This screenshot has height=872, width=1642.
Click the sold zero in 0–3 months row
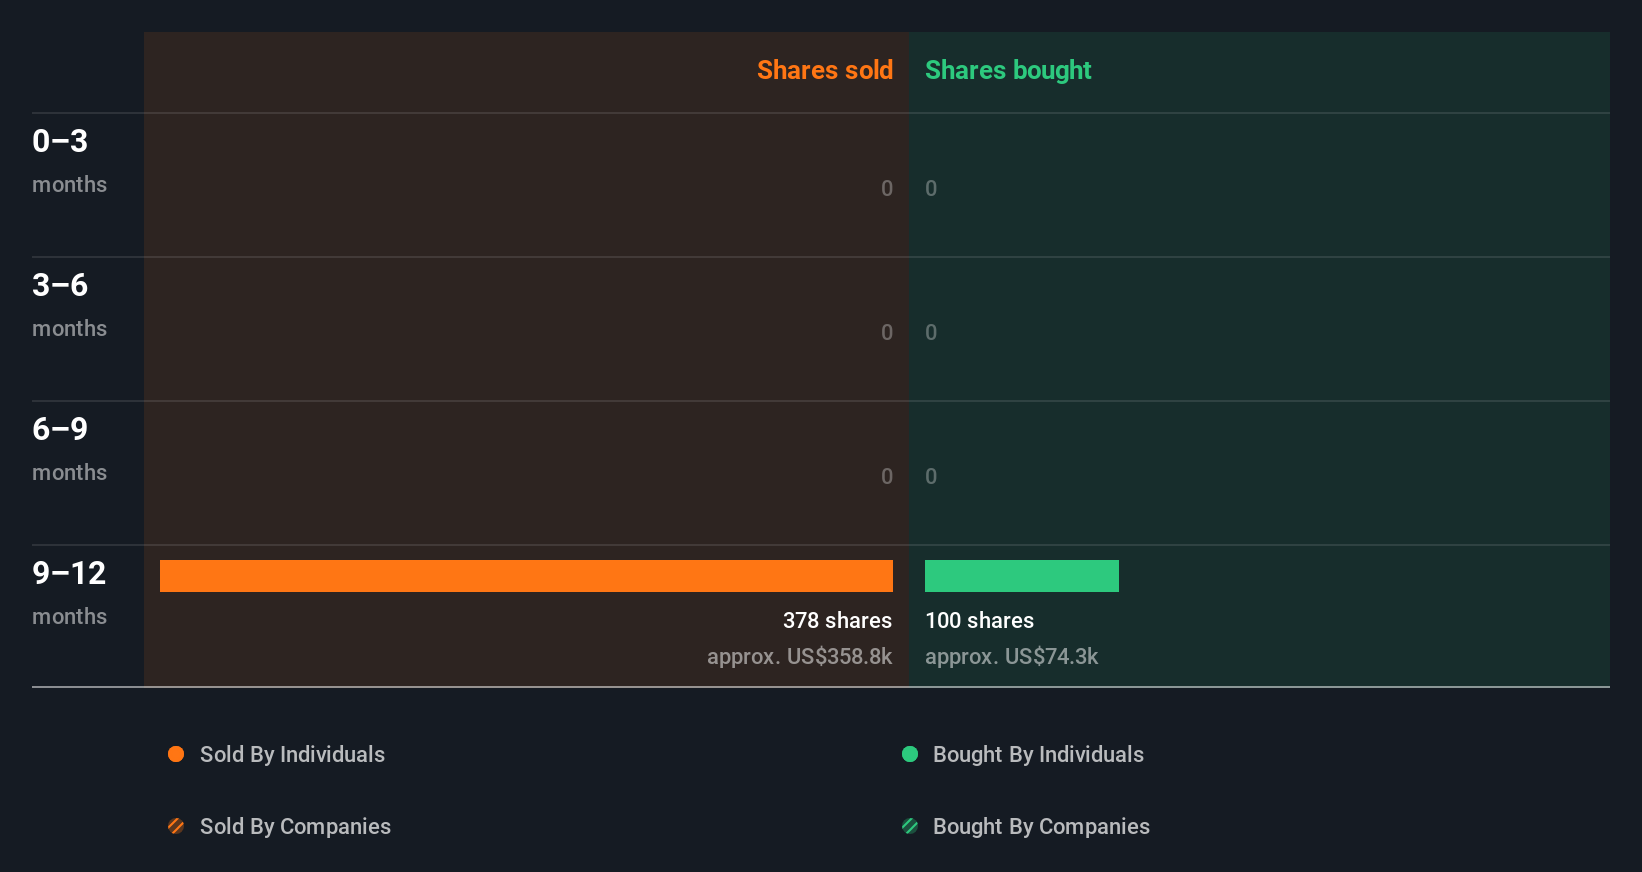pyautogui.click(x=887, y=188)
